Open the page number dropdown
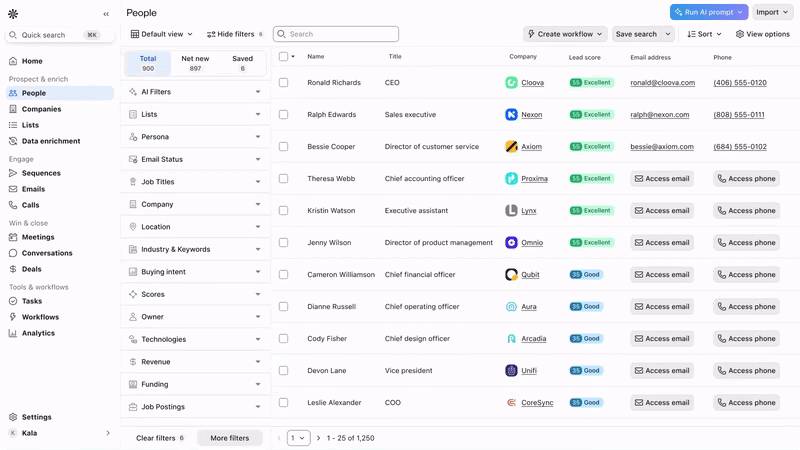Screen dimensions: 800x450 [x=298, y=438]
